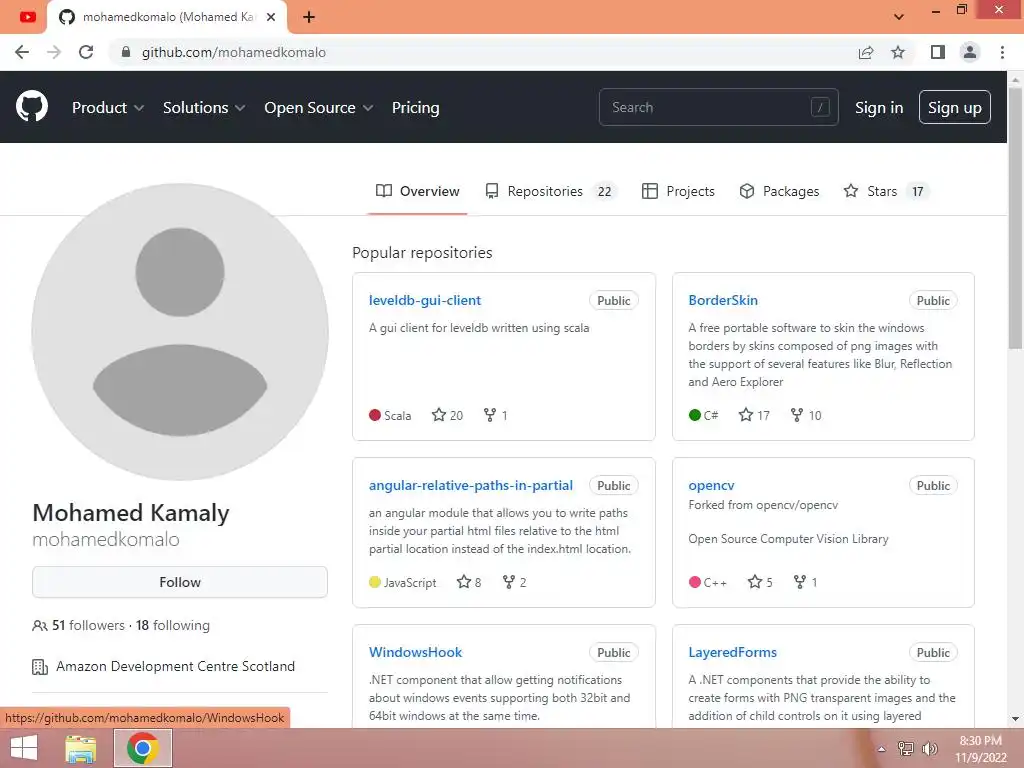The width and height of the screenshot is (1024, 768).
Task: Open the tab search chevron
Action: [x=899, y=17]
